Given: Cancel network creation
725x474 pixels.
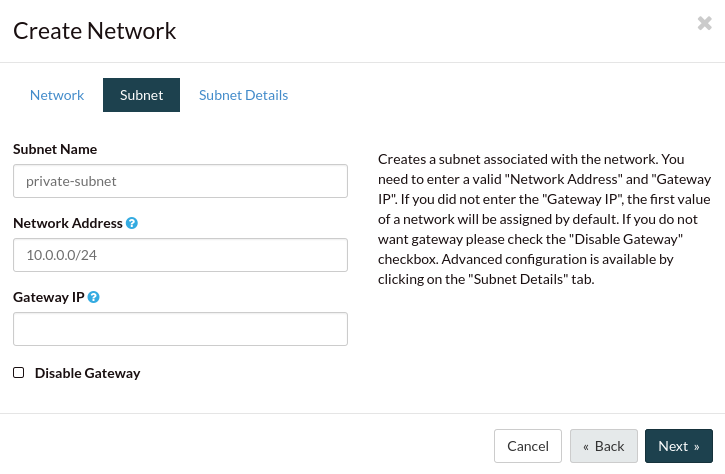Looking at the screenshot, I should (528, 446).
